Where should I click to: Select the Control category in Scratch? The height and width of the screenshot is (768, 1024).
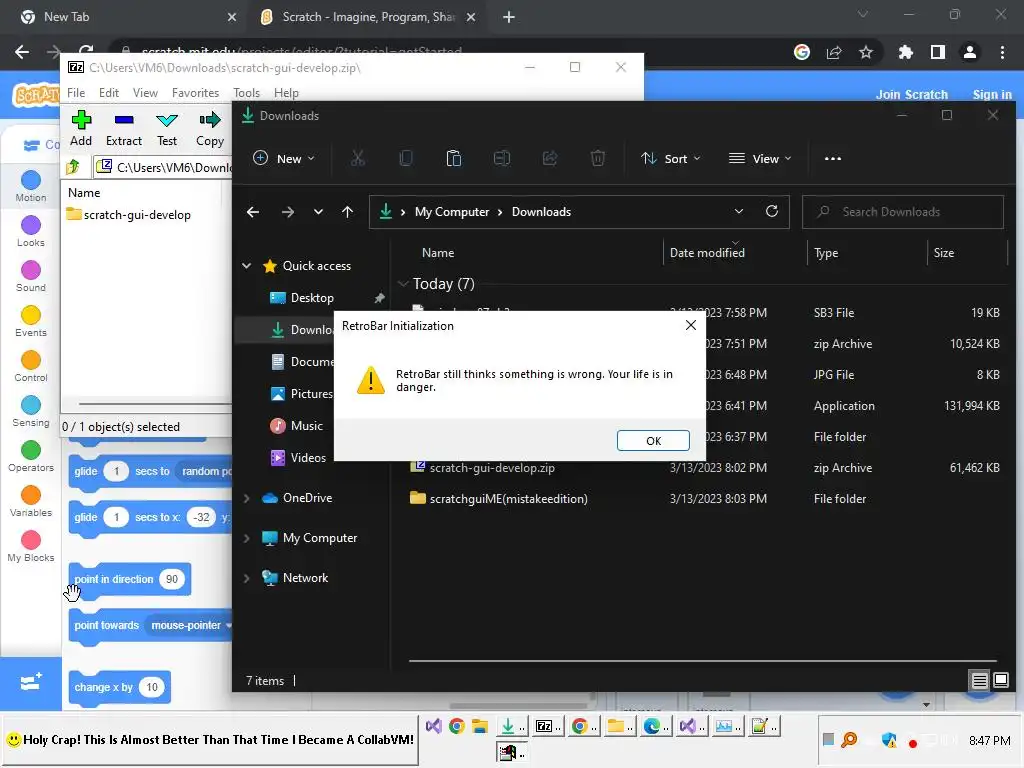point(31,366)
